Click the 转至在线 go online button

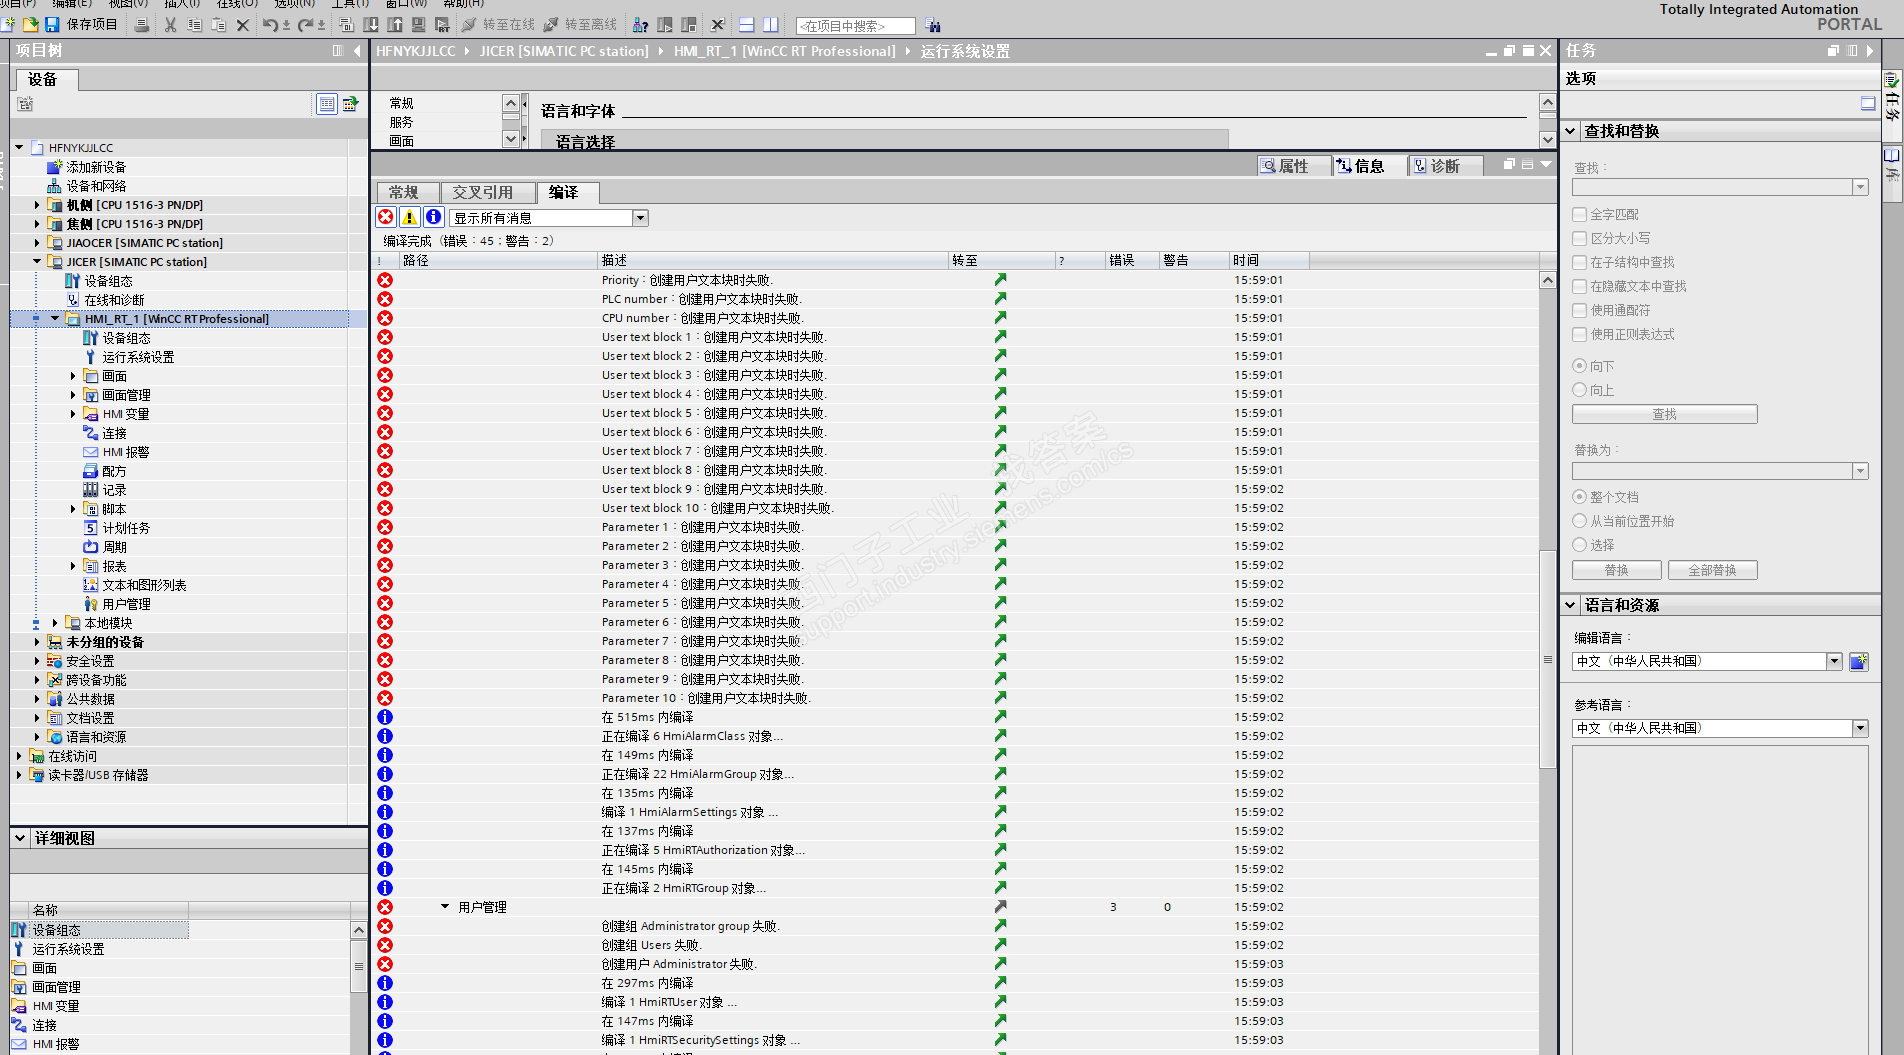(498, 25)
